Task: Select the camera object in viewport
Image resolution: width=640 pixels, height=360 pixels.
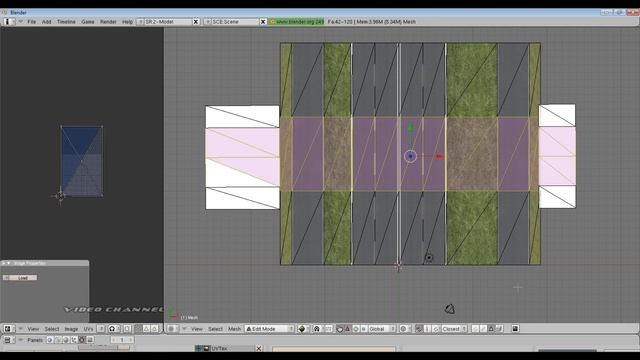Action: (x=449, y=309)
